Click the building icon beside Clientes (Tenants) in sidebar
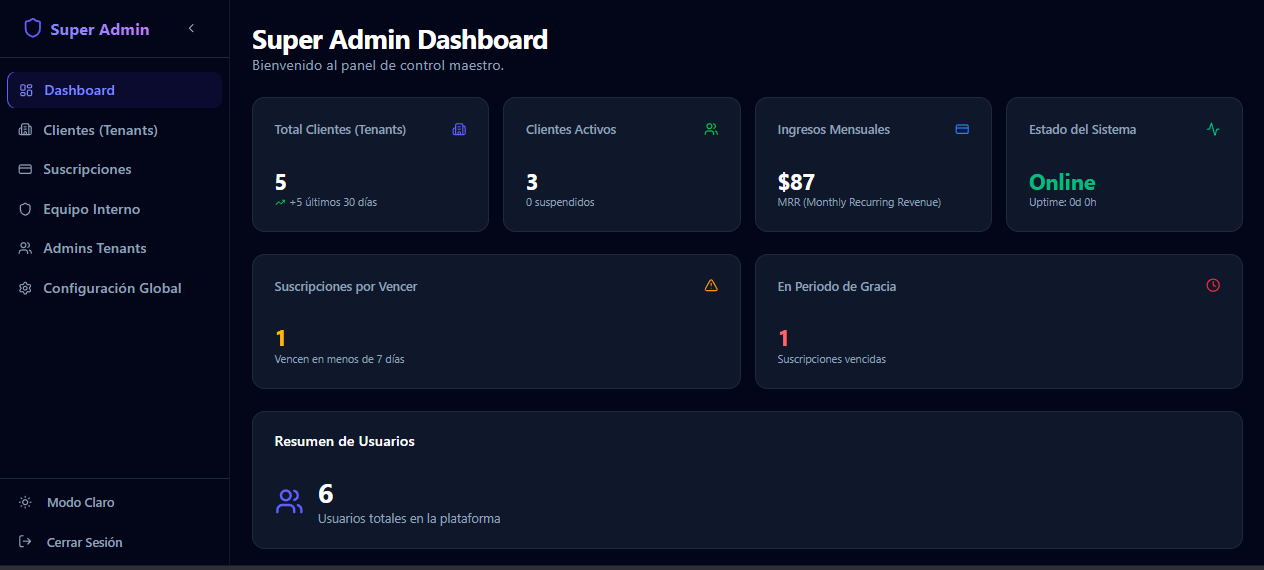1264x570 pixels. point(26,130)
